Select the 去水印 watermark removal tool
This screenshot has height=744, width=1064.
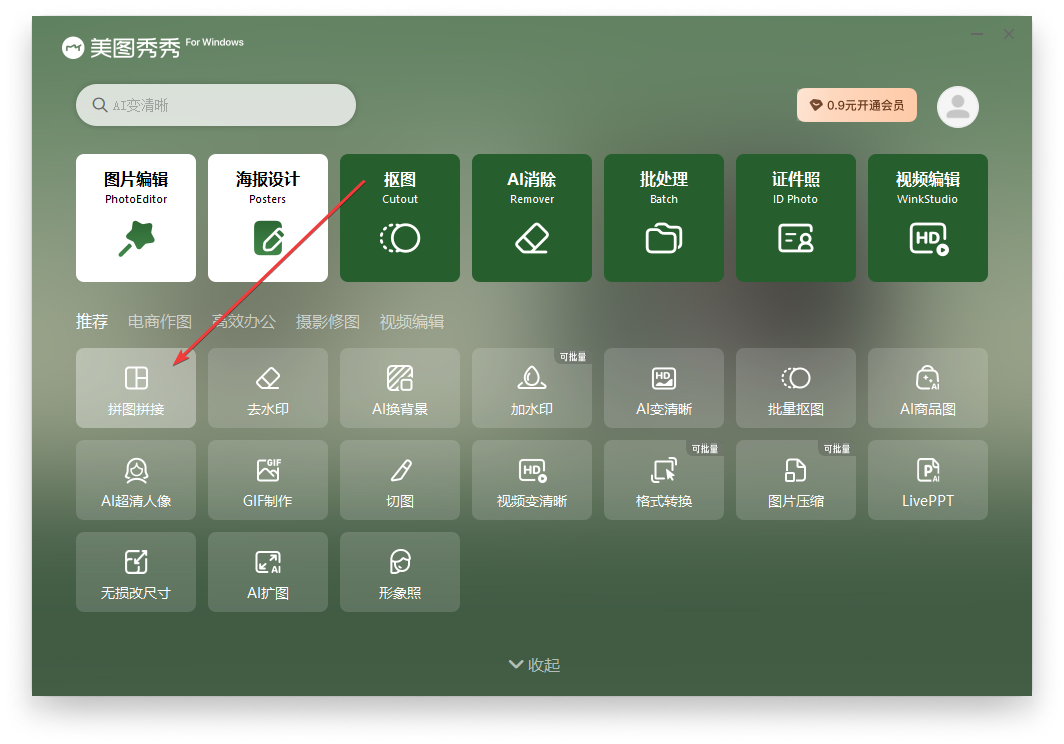coord(267,388)
